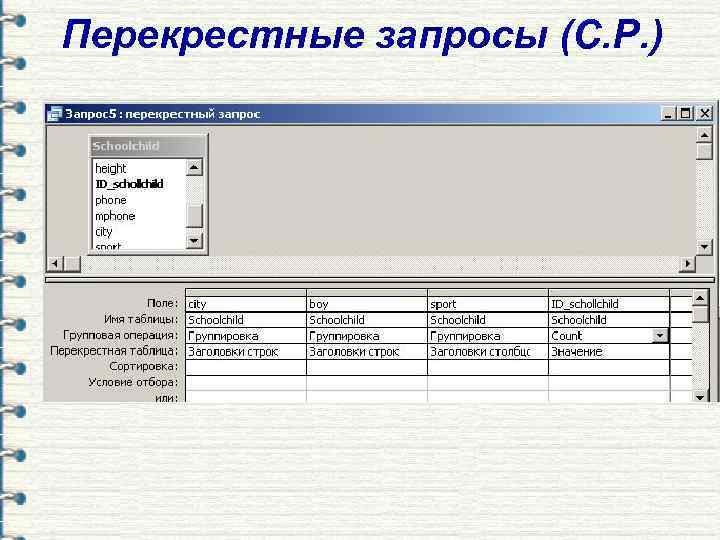This screenshot has width=720, height=540.
Task: Click table pane vertical scroll down arrow
Action: point(704,247)
